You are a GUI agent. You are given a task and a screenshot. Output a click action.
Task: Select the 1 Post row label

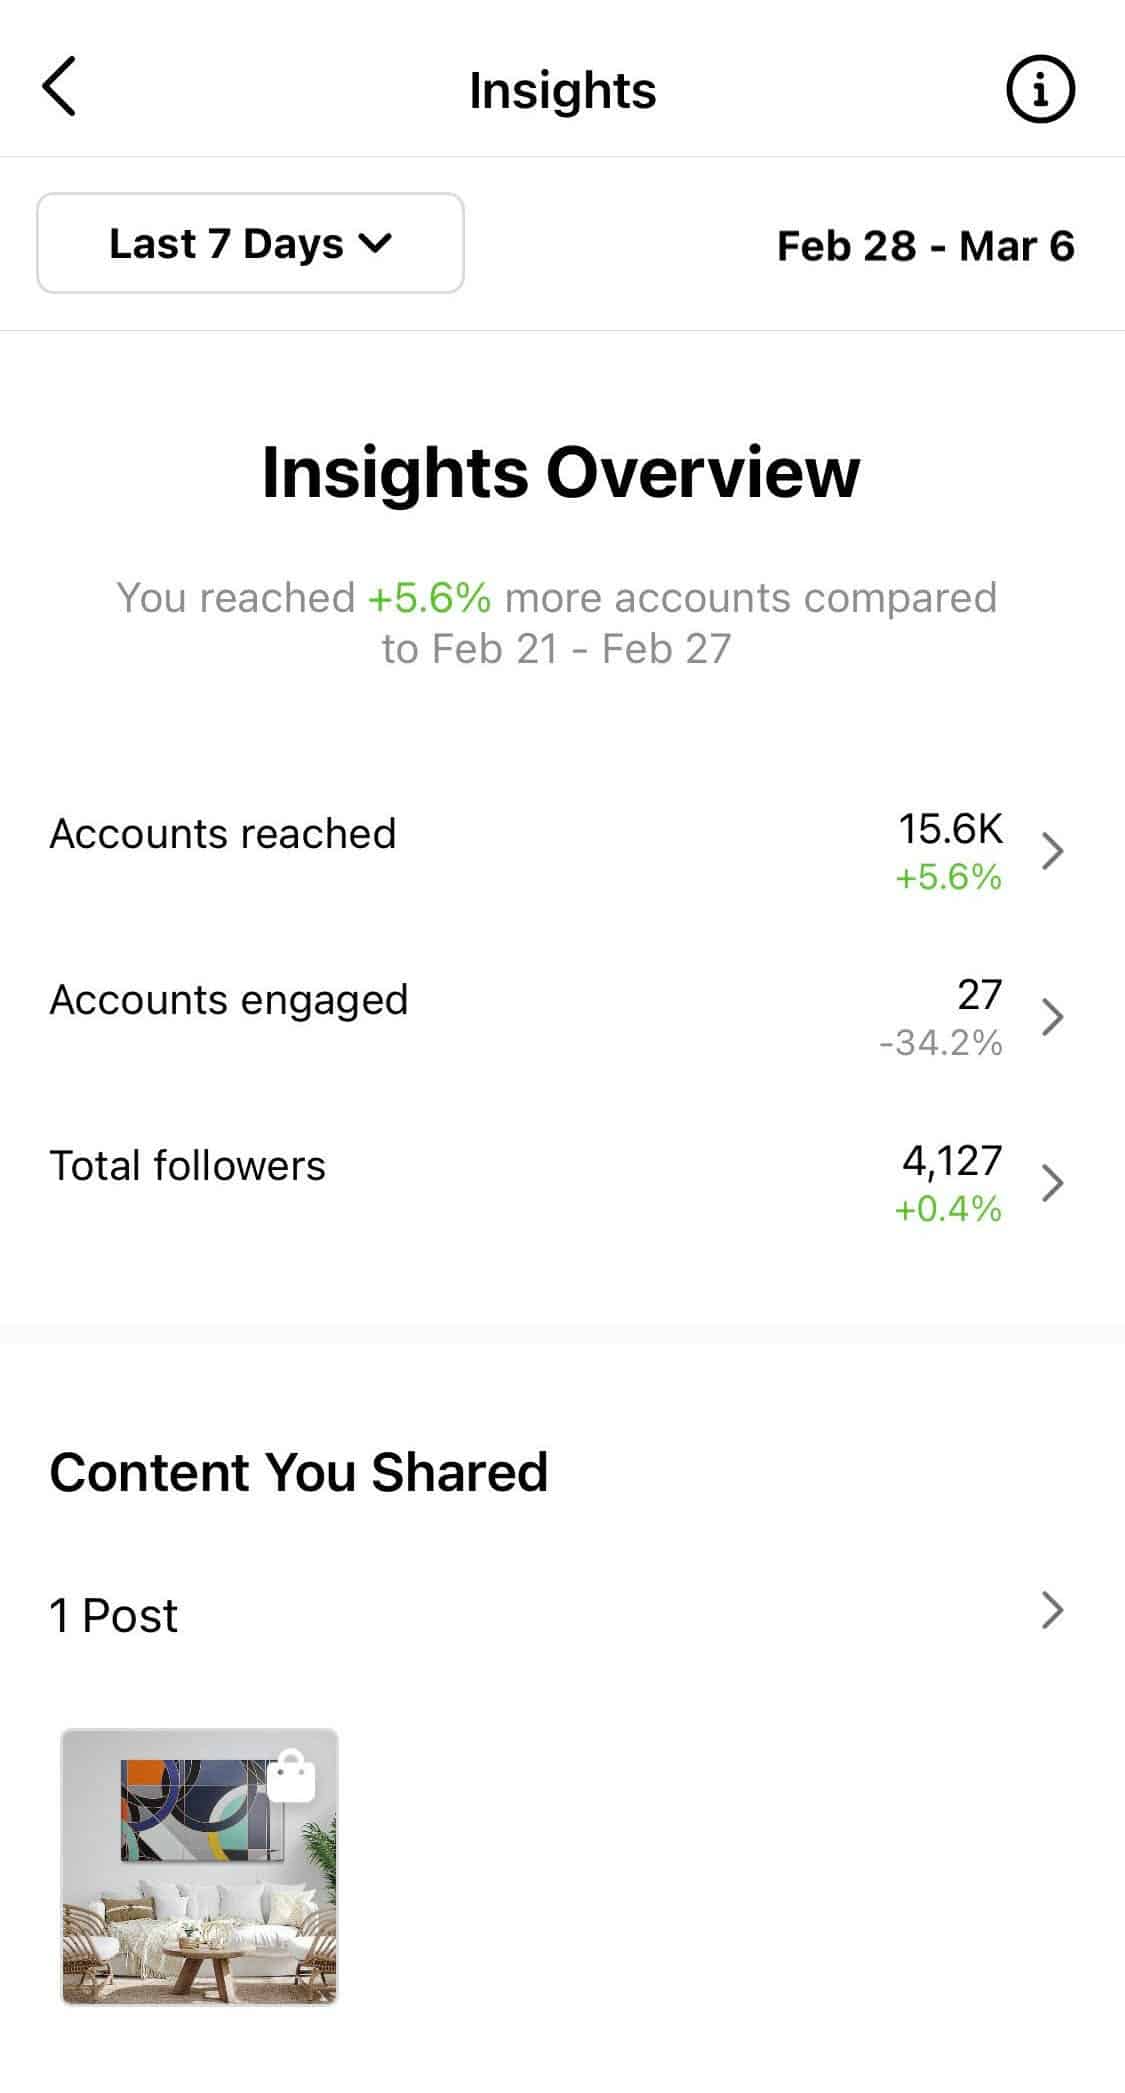click(114, 1615)
